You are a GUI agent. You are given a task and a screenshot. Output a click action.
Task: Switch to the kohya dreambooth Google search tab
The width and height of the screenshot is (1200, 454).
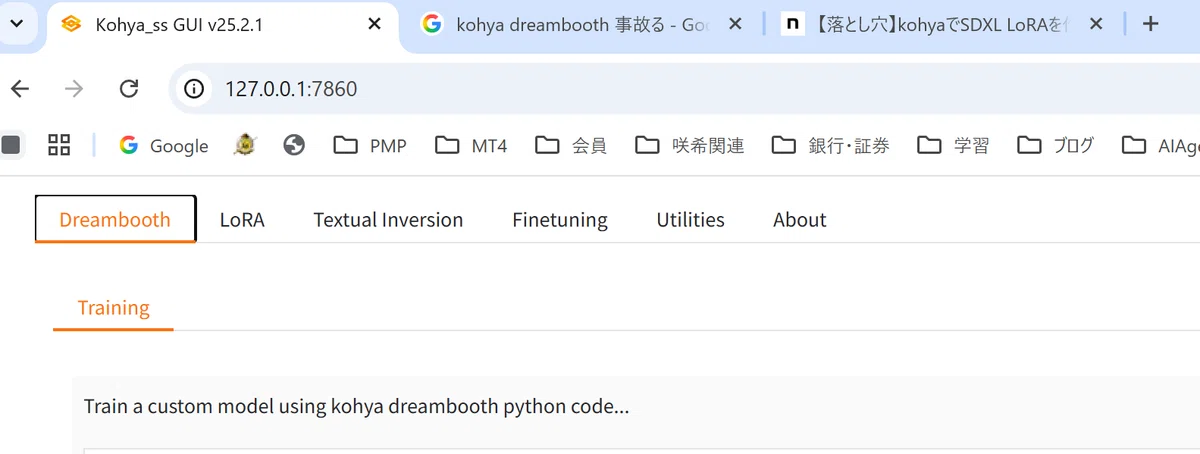tap(583, 25)
